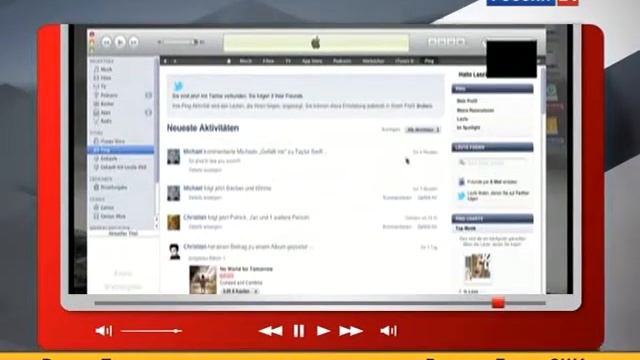Viewport: 640px width, 360px height.
Task: Open the Musik tab in store navigation bar
Action: pyautogui.click(x=246, y=61)
